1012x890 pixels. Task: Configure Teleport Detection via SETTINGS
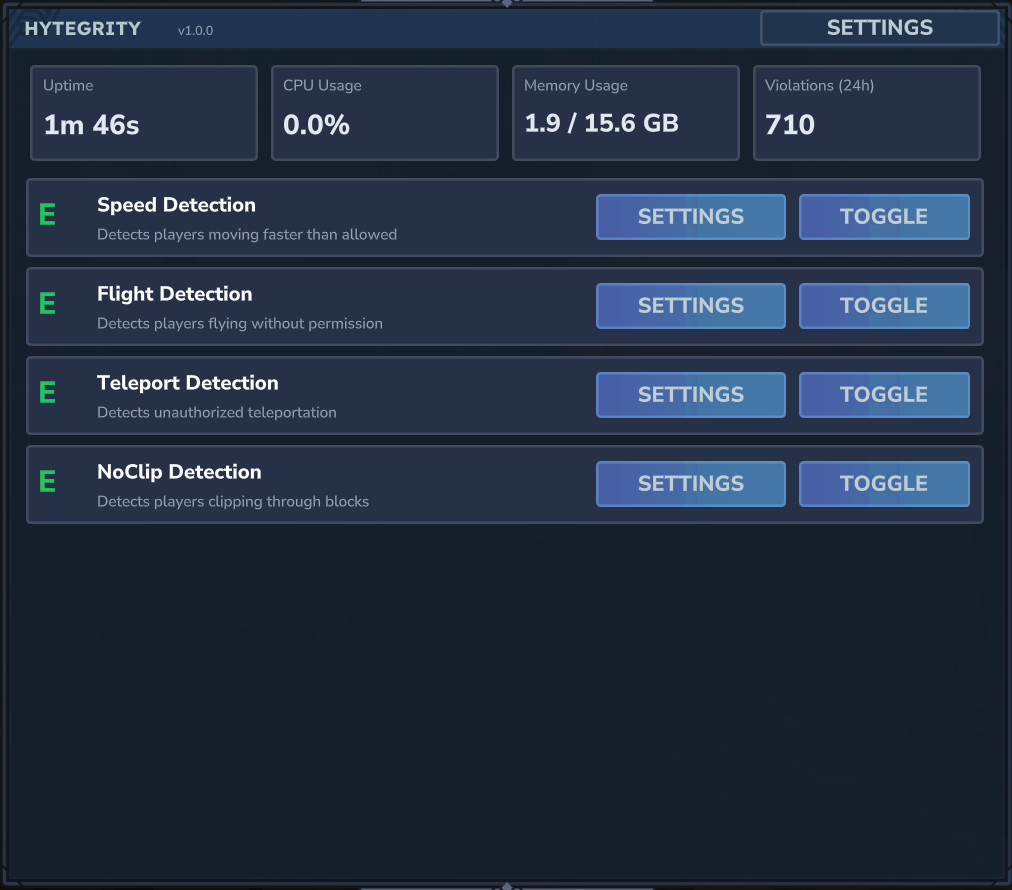coord(690,395)
